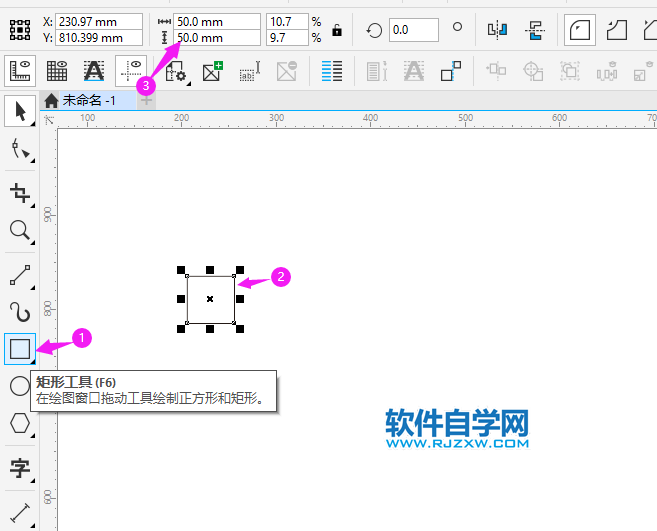Add a new document tab with plus
This screenshot has height=531, width=657.
[146, 101]
